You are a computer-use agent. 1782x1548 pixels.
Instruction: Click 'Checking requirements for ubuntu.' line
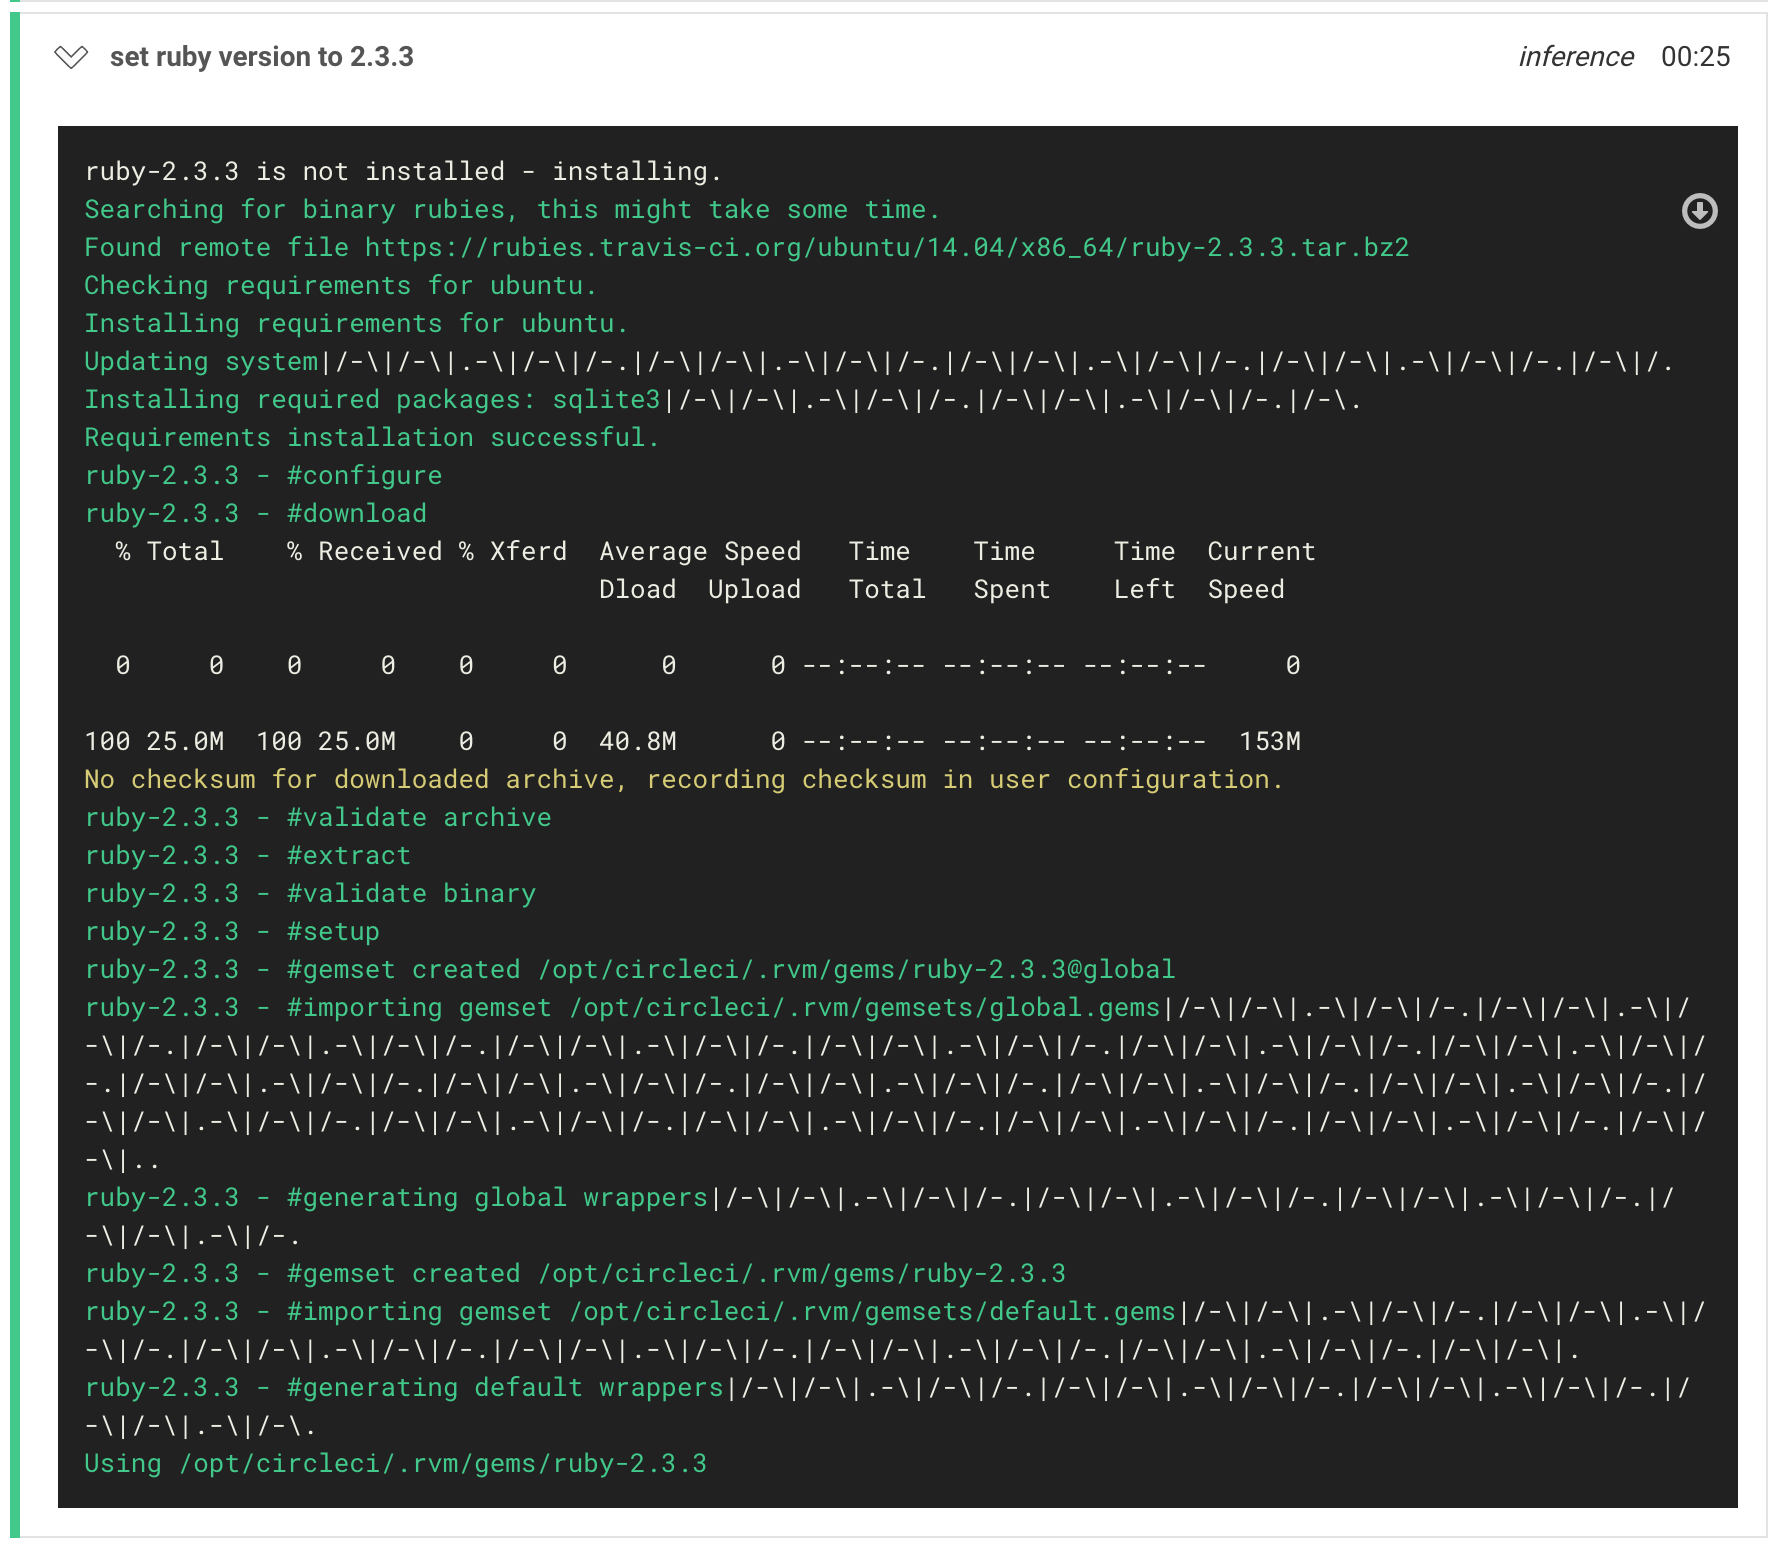tap(340, 285)
